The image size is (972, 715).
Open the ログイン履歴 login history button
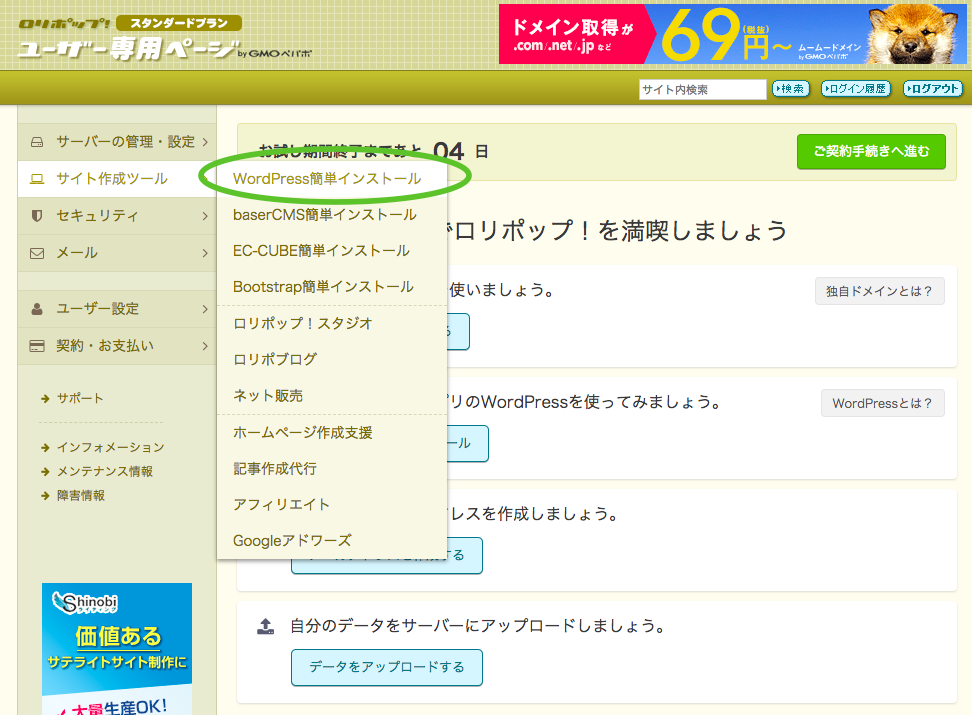[x=855, y=89]
